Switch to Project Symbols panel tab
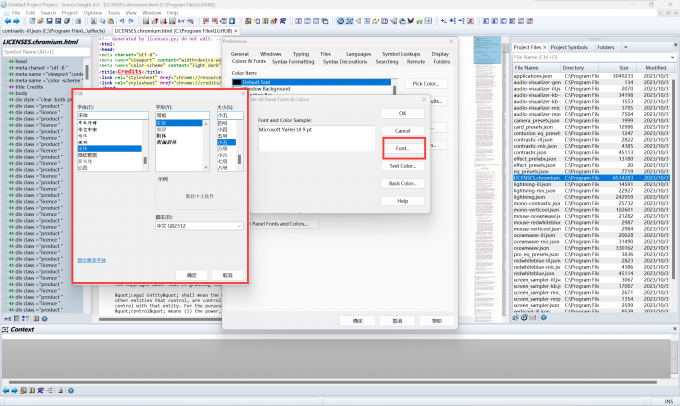Screen dimensions: 680x406 point(571,47)
